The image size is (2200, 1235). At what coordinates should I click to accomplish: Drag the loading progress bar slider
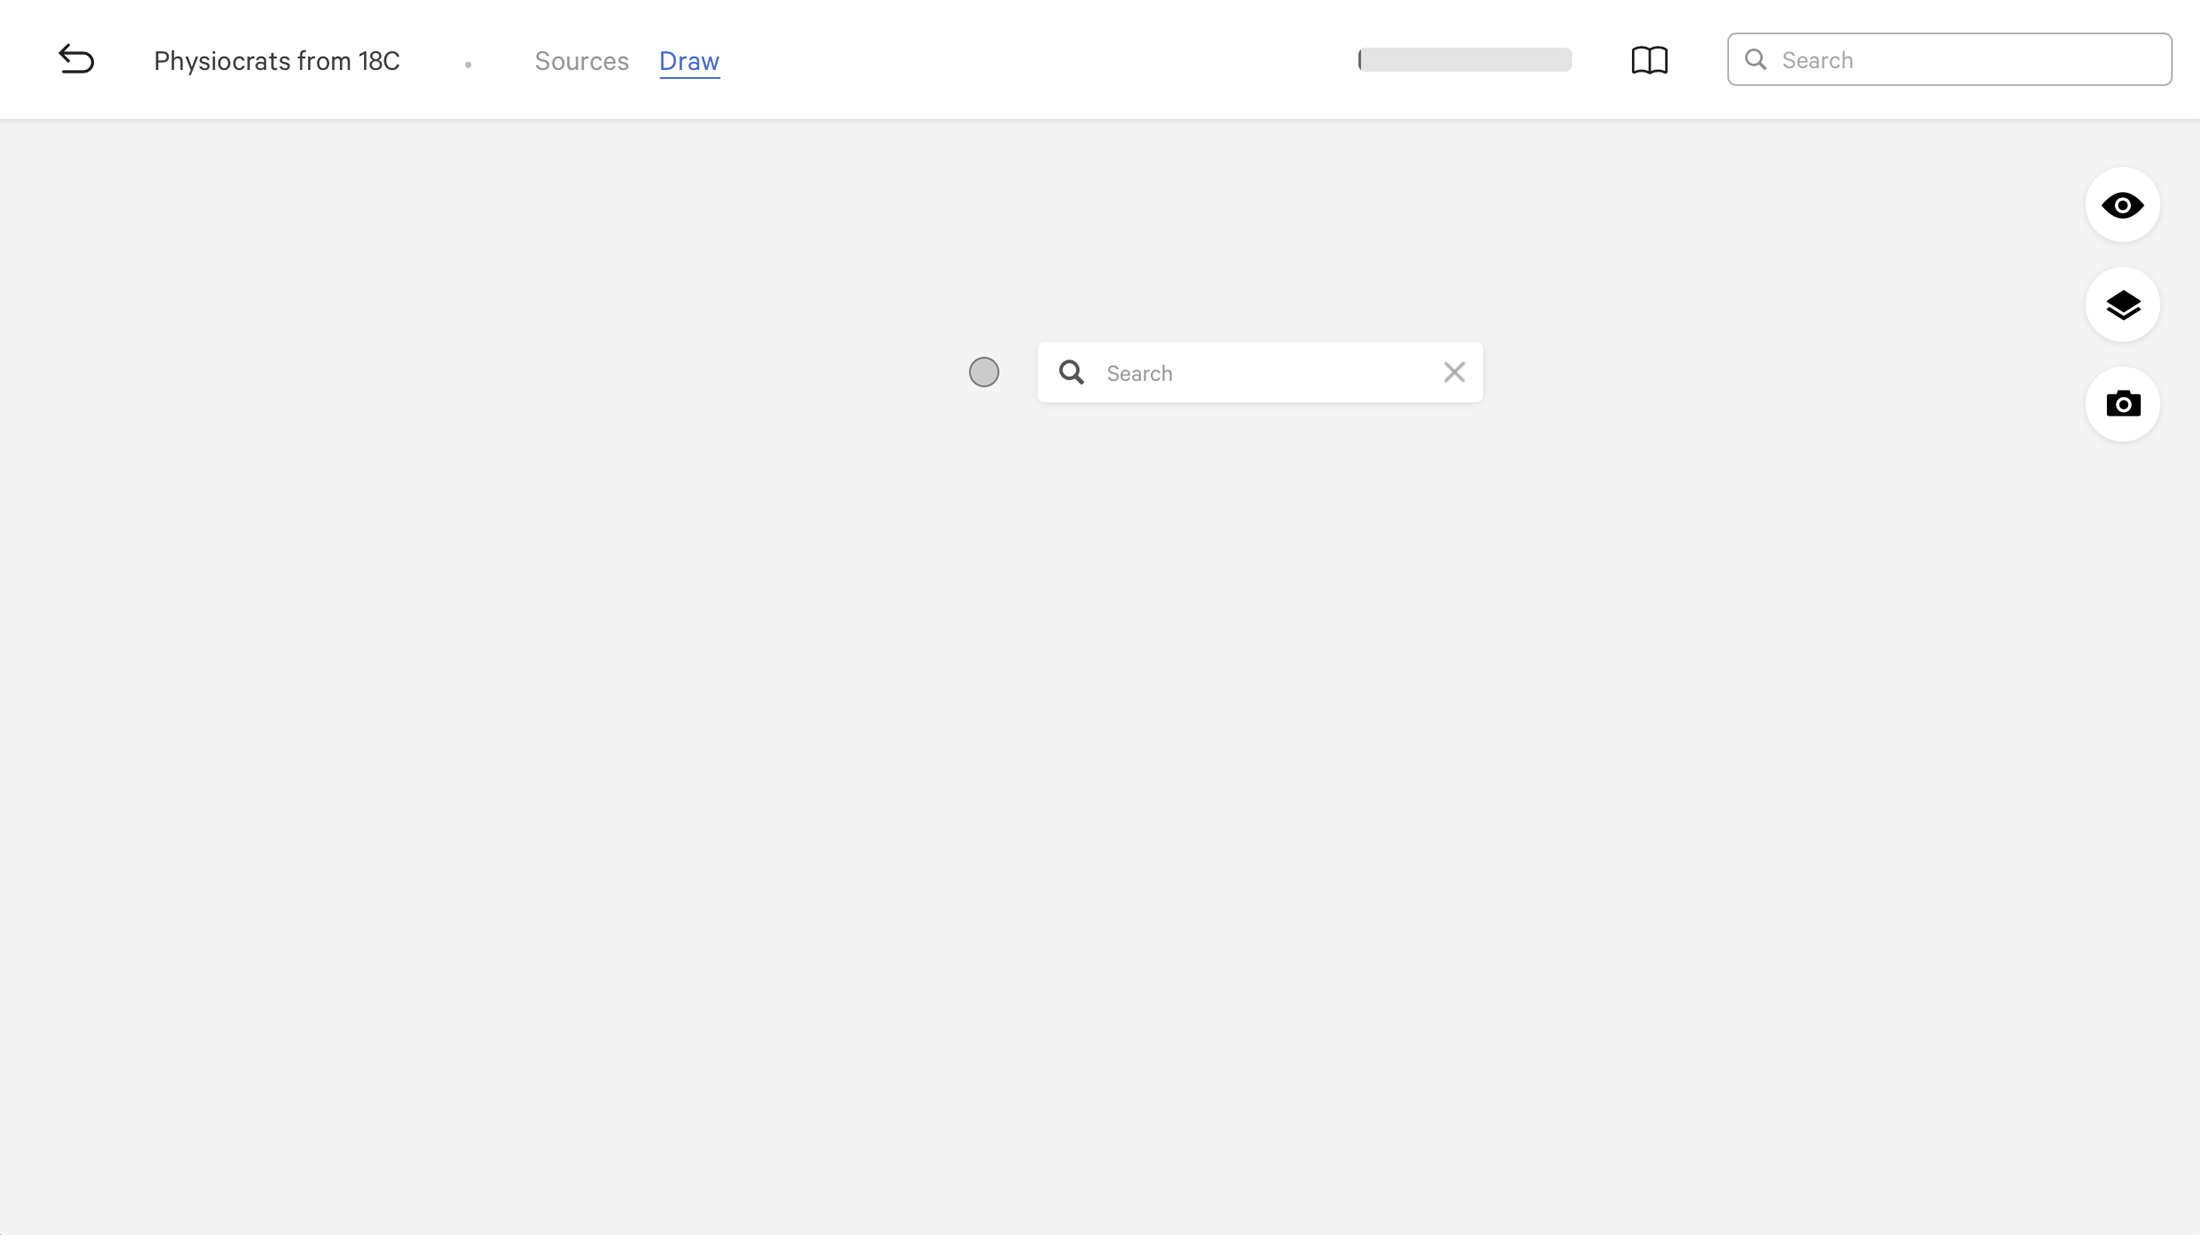point(1360,59)
